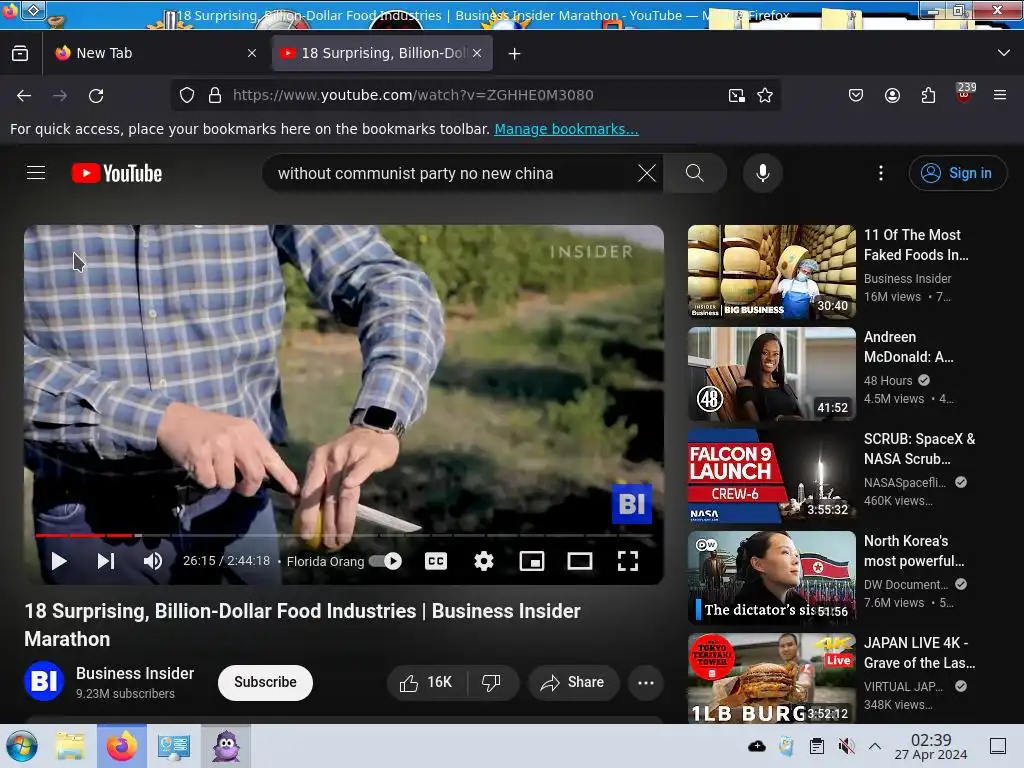Open Firefox recent browsing view icon

20,54
